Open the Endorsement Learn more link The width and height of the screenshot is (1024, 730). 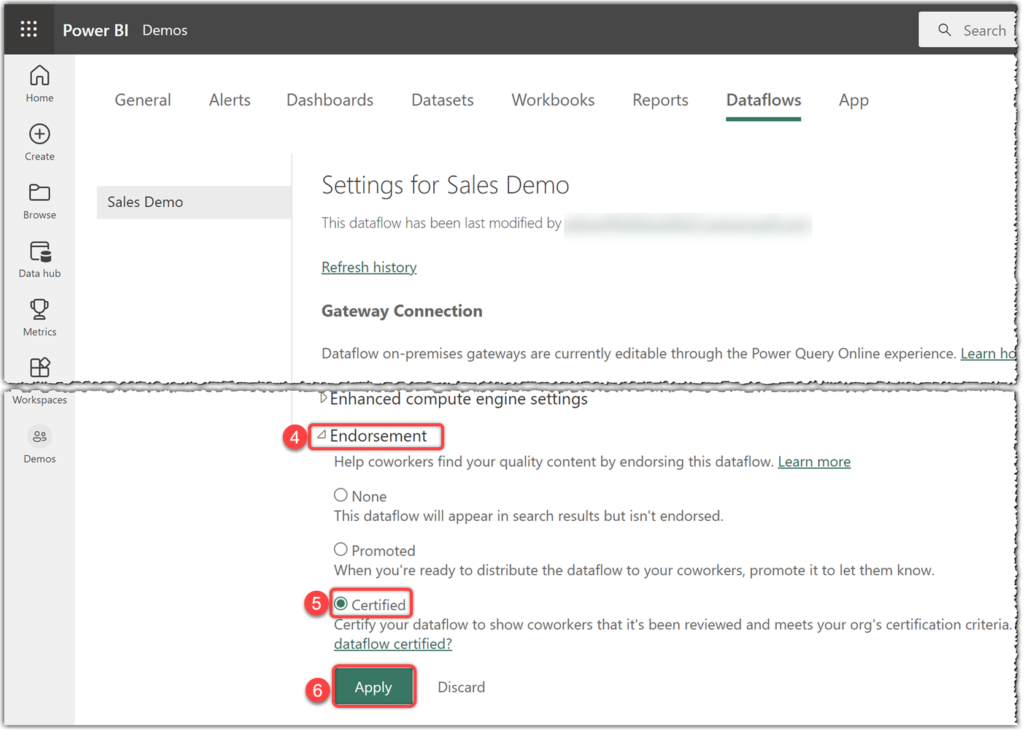click(814, 462)
